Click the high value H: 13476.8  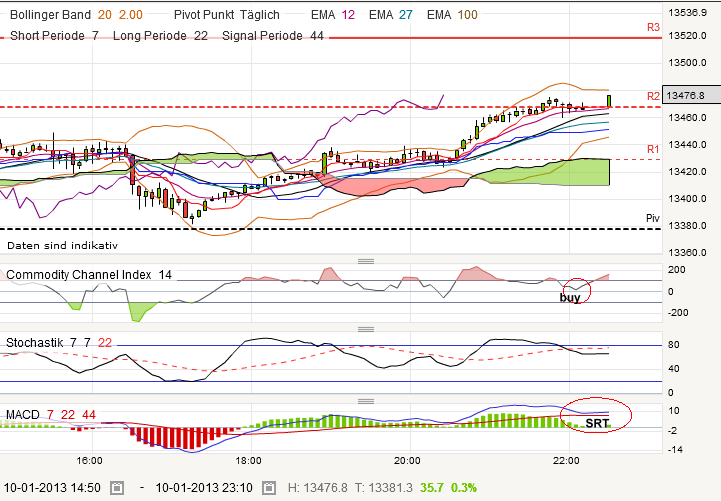tap(318, 488)
